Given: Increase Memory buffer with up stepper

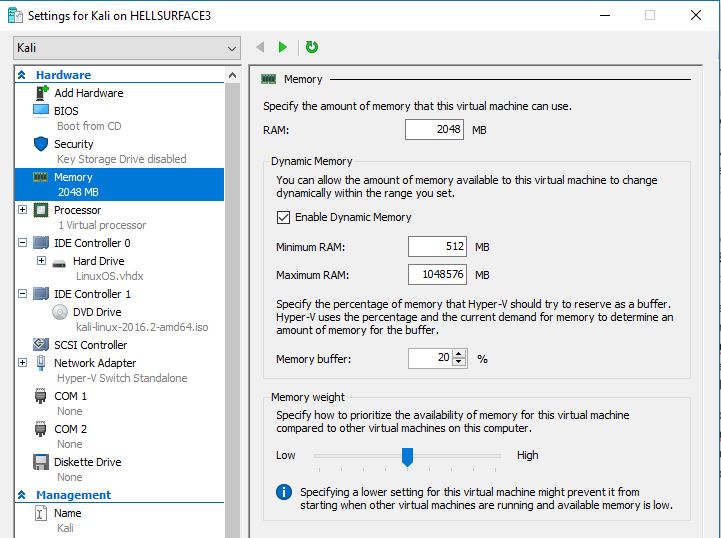Looking at the screenshot, I should (x=459, y=354).
